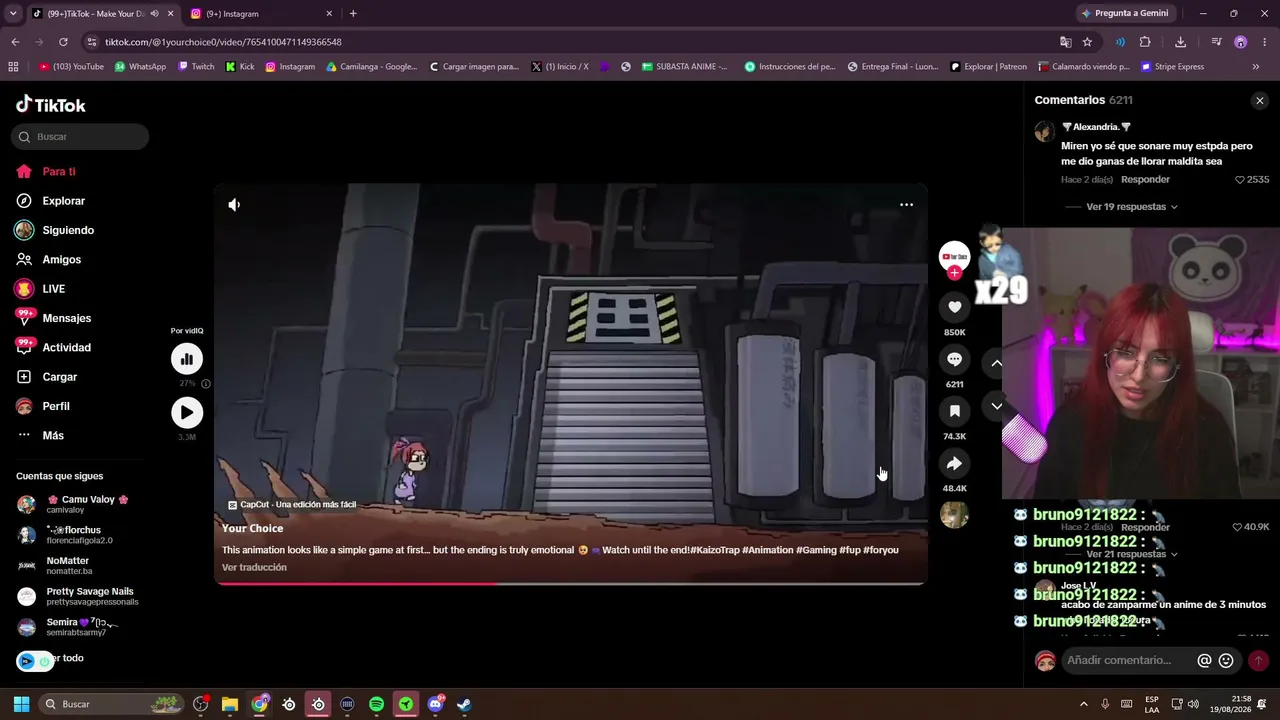1280x720 pixels.
Task: Click Responder on Alexandria's comment
Action: click(1145, 180)
